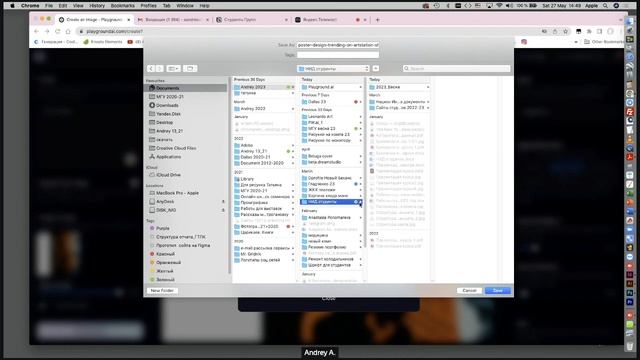
Task: Click the Search field in save dialog
Action: click(456, 69)
